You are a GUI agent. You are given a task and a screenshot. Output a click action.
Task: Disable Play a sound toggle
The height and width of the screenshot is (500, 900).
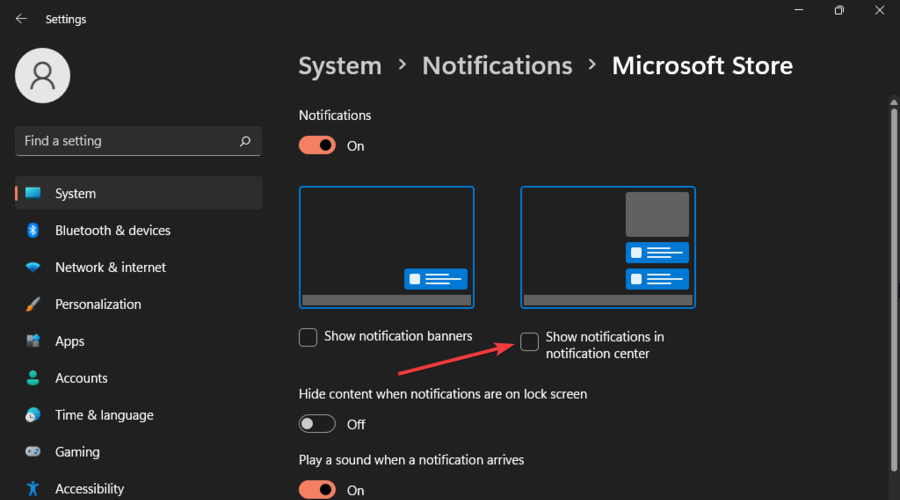[318, 489]
